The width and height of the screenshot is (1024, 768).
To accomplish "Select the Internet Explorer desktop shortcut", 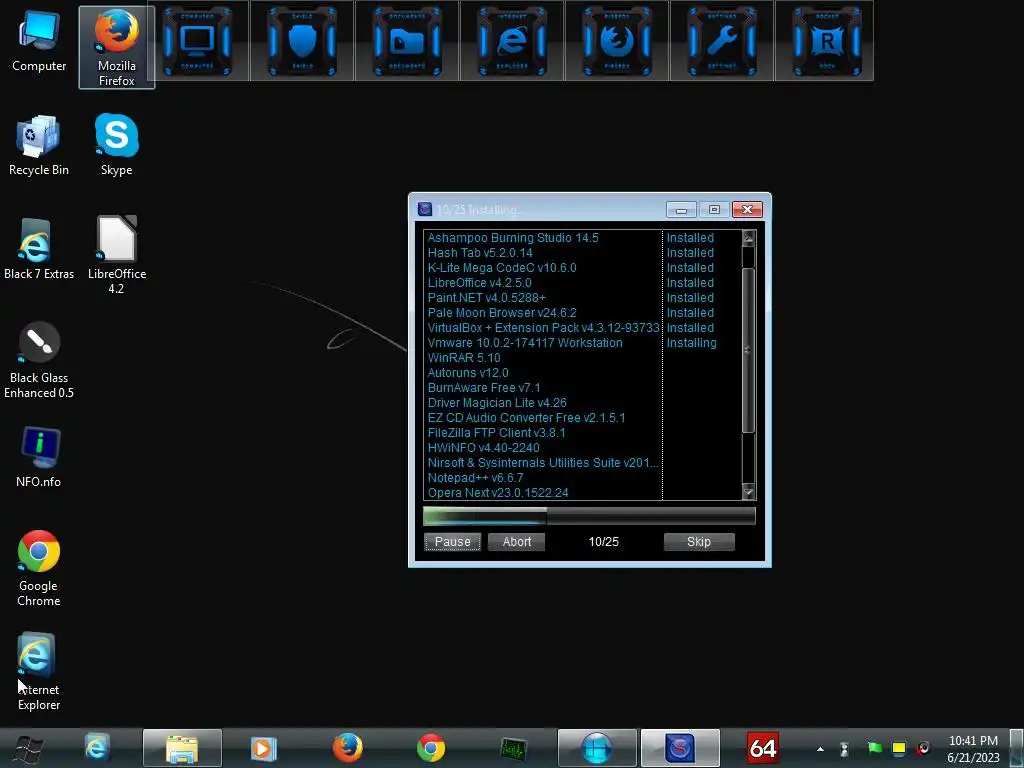I will tap(39, 671).
